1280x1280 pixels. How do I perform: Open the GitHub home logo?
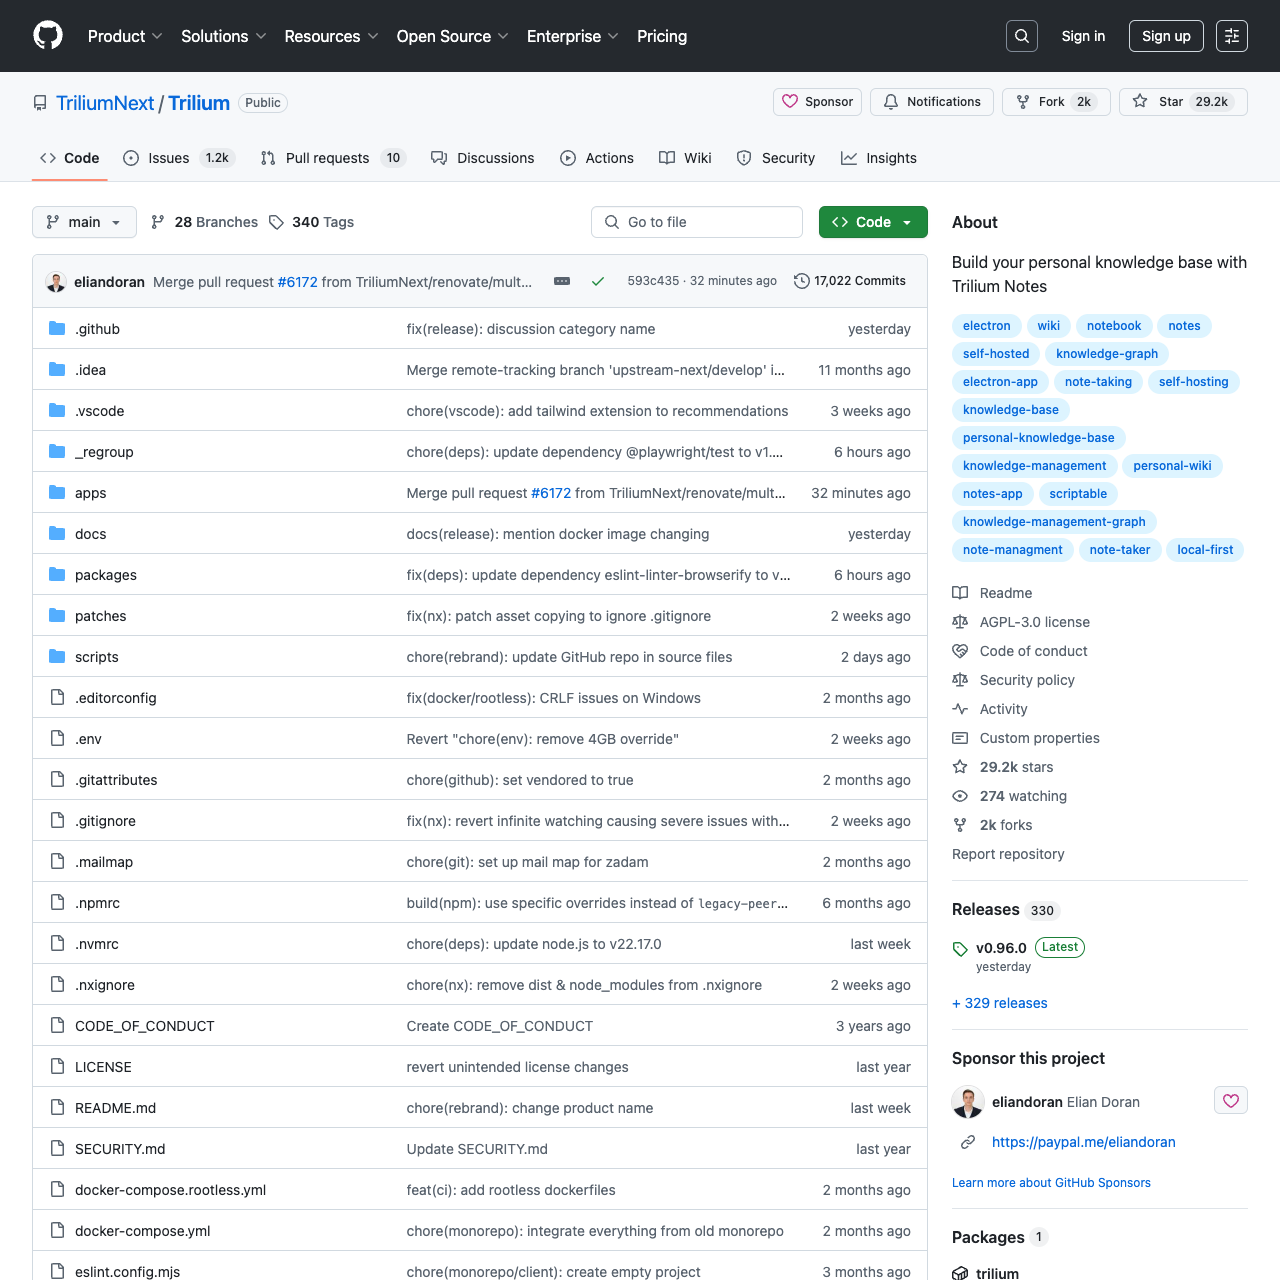(48, 36)
